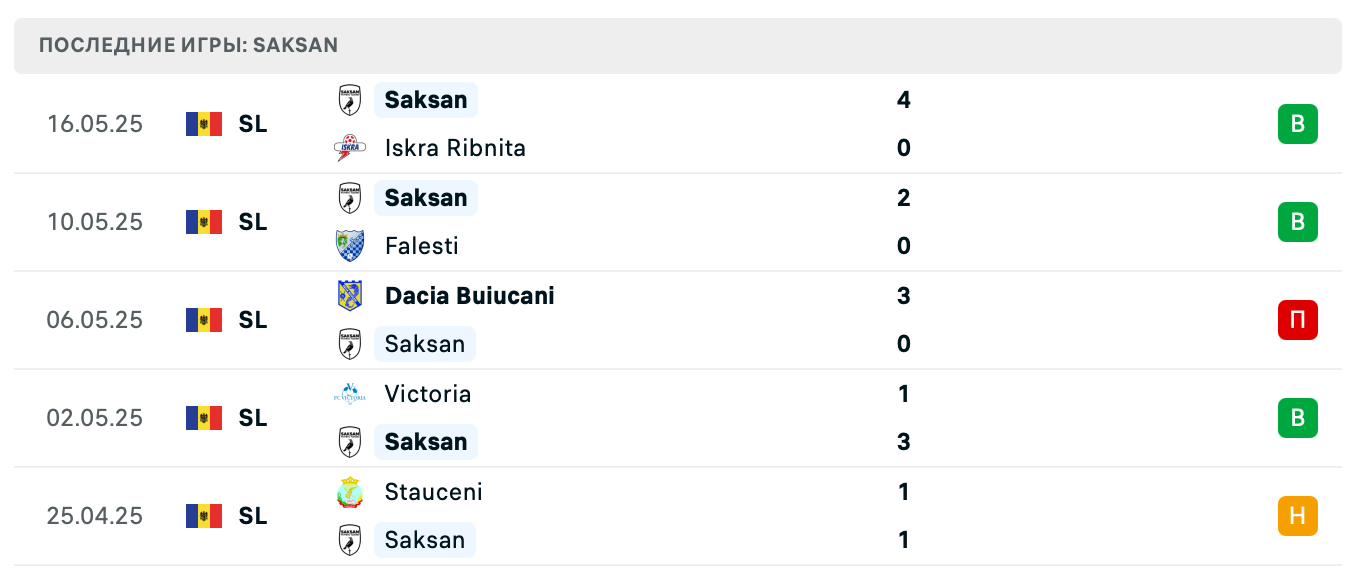Click the green win badge for 02.05.25
The width and height of the screenshot is (1356, 582).
1297,418
